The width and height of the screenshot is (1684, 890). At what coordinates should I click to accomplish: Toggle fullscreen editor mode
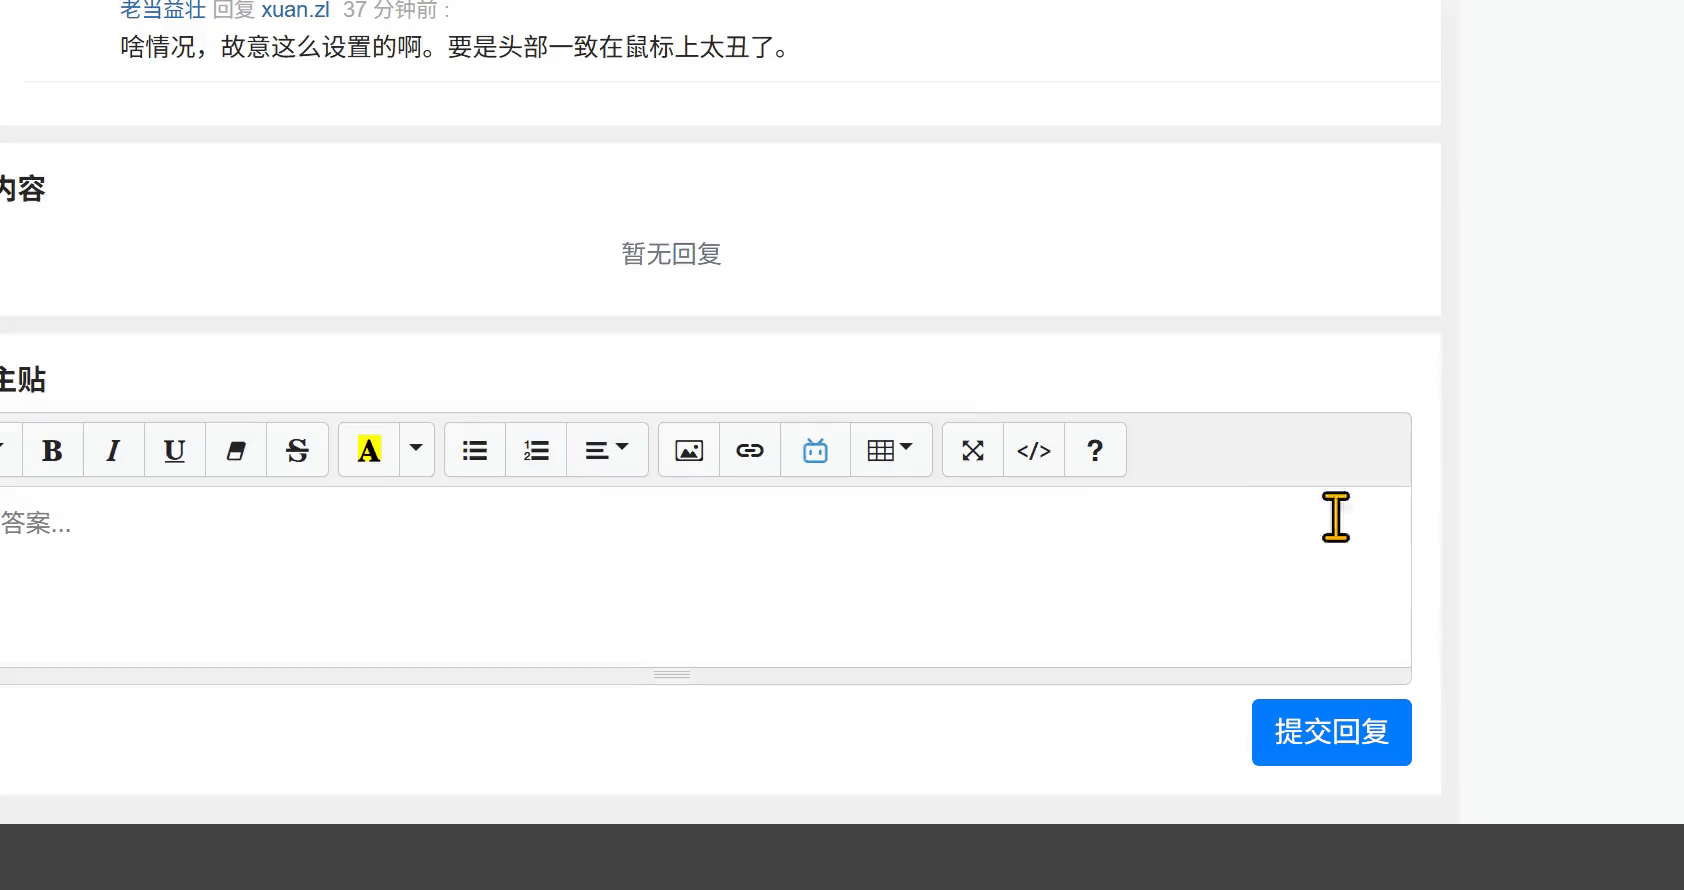[x=973, y=451]
